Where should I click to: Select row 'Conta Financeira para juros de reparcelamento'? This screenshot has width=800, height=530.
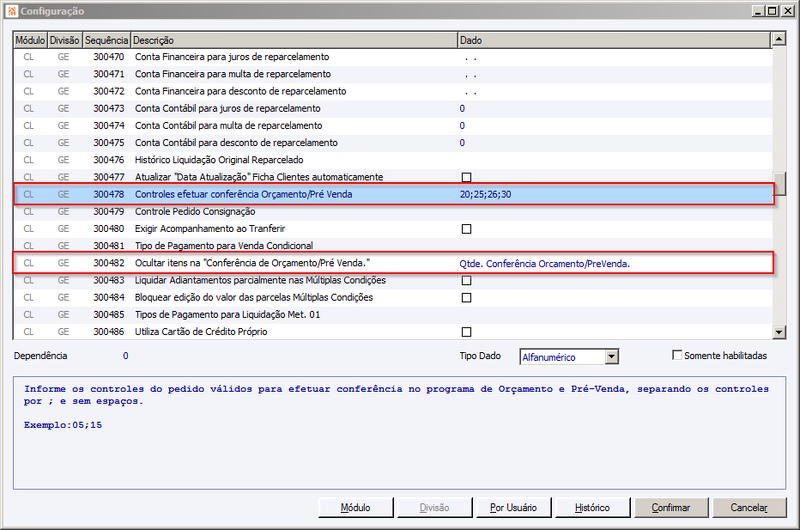392,57
